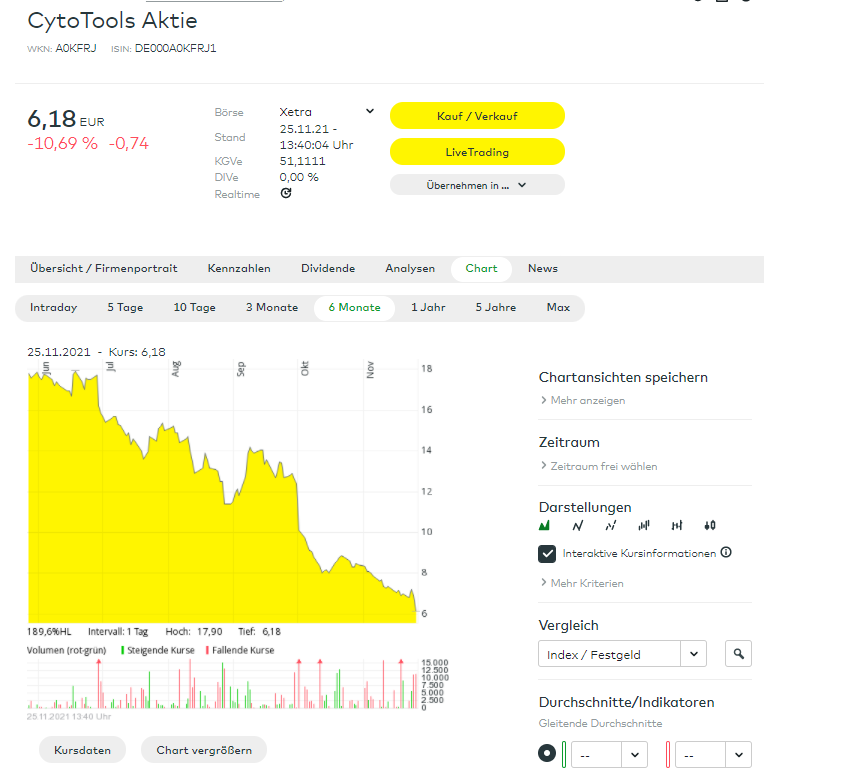
Task: Select the 5 Jahre time range
Action: (496, 308)
